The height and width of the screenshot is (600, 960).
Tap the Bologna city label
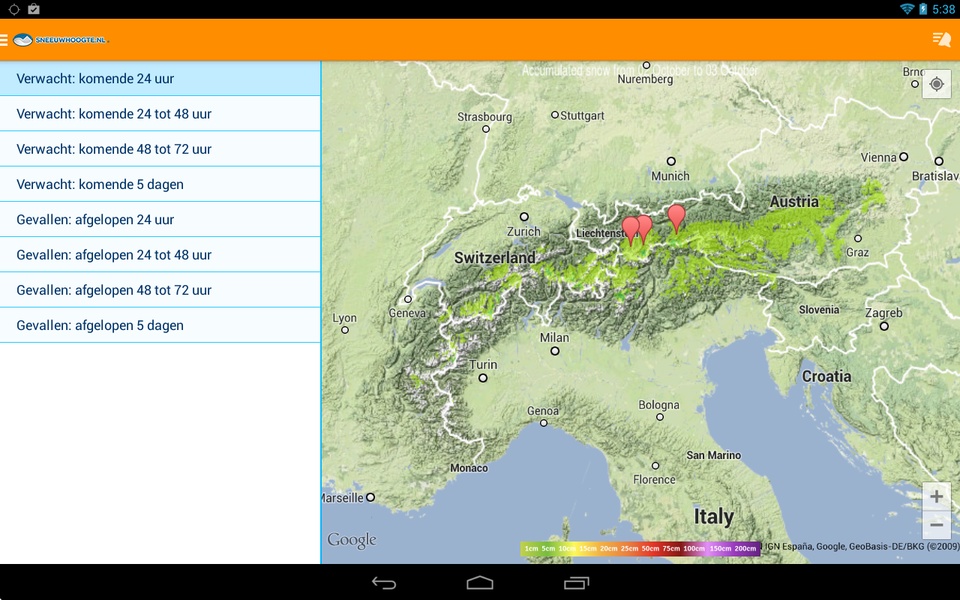click(659, 405)
